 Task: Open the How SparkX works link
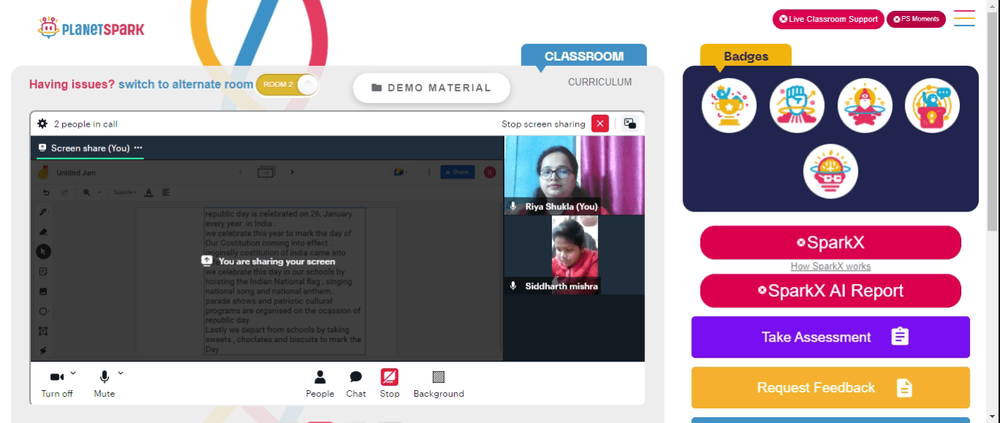pos(830,266)
